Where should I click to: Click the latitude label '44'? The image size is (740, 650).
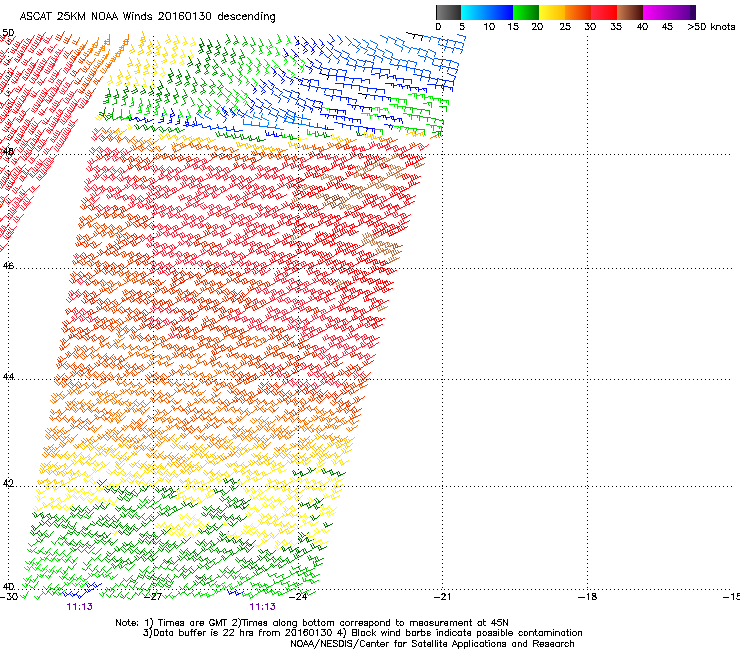8,377
